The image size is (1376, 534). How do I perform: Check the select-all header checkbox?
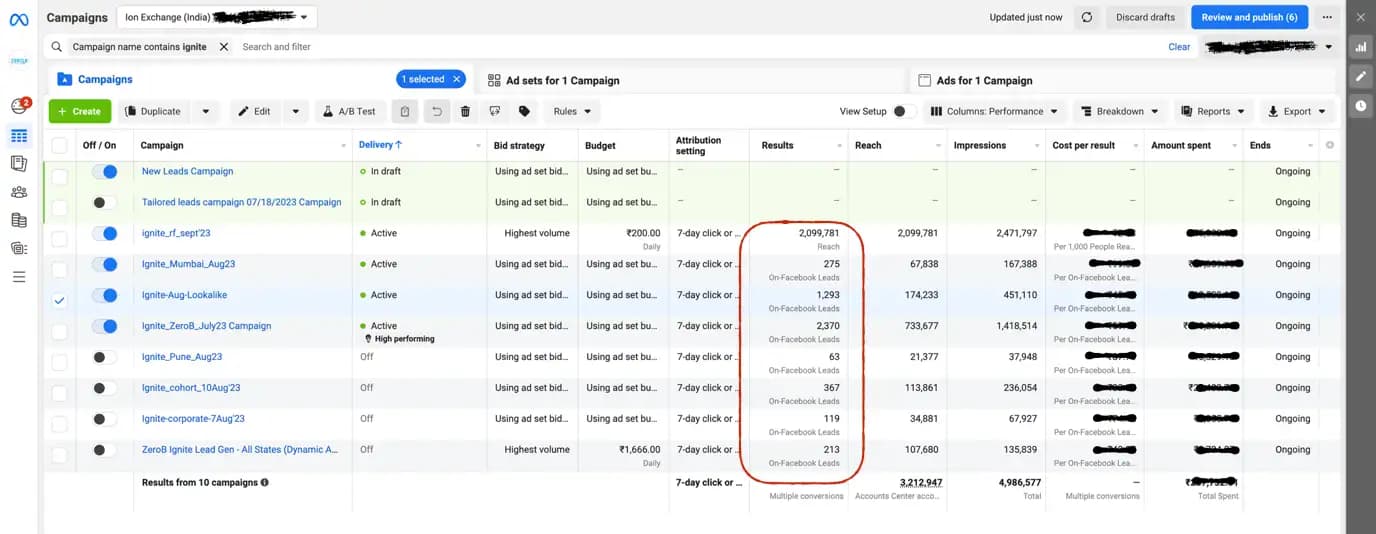point(59,146)
